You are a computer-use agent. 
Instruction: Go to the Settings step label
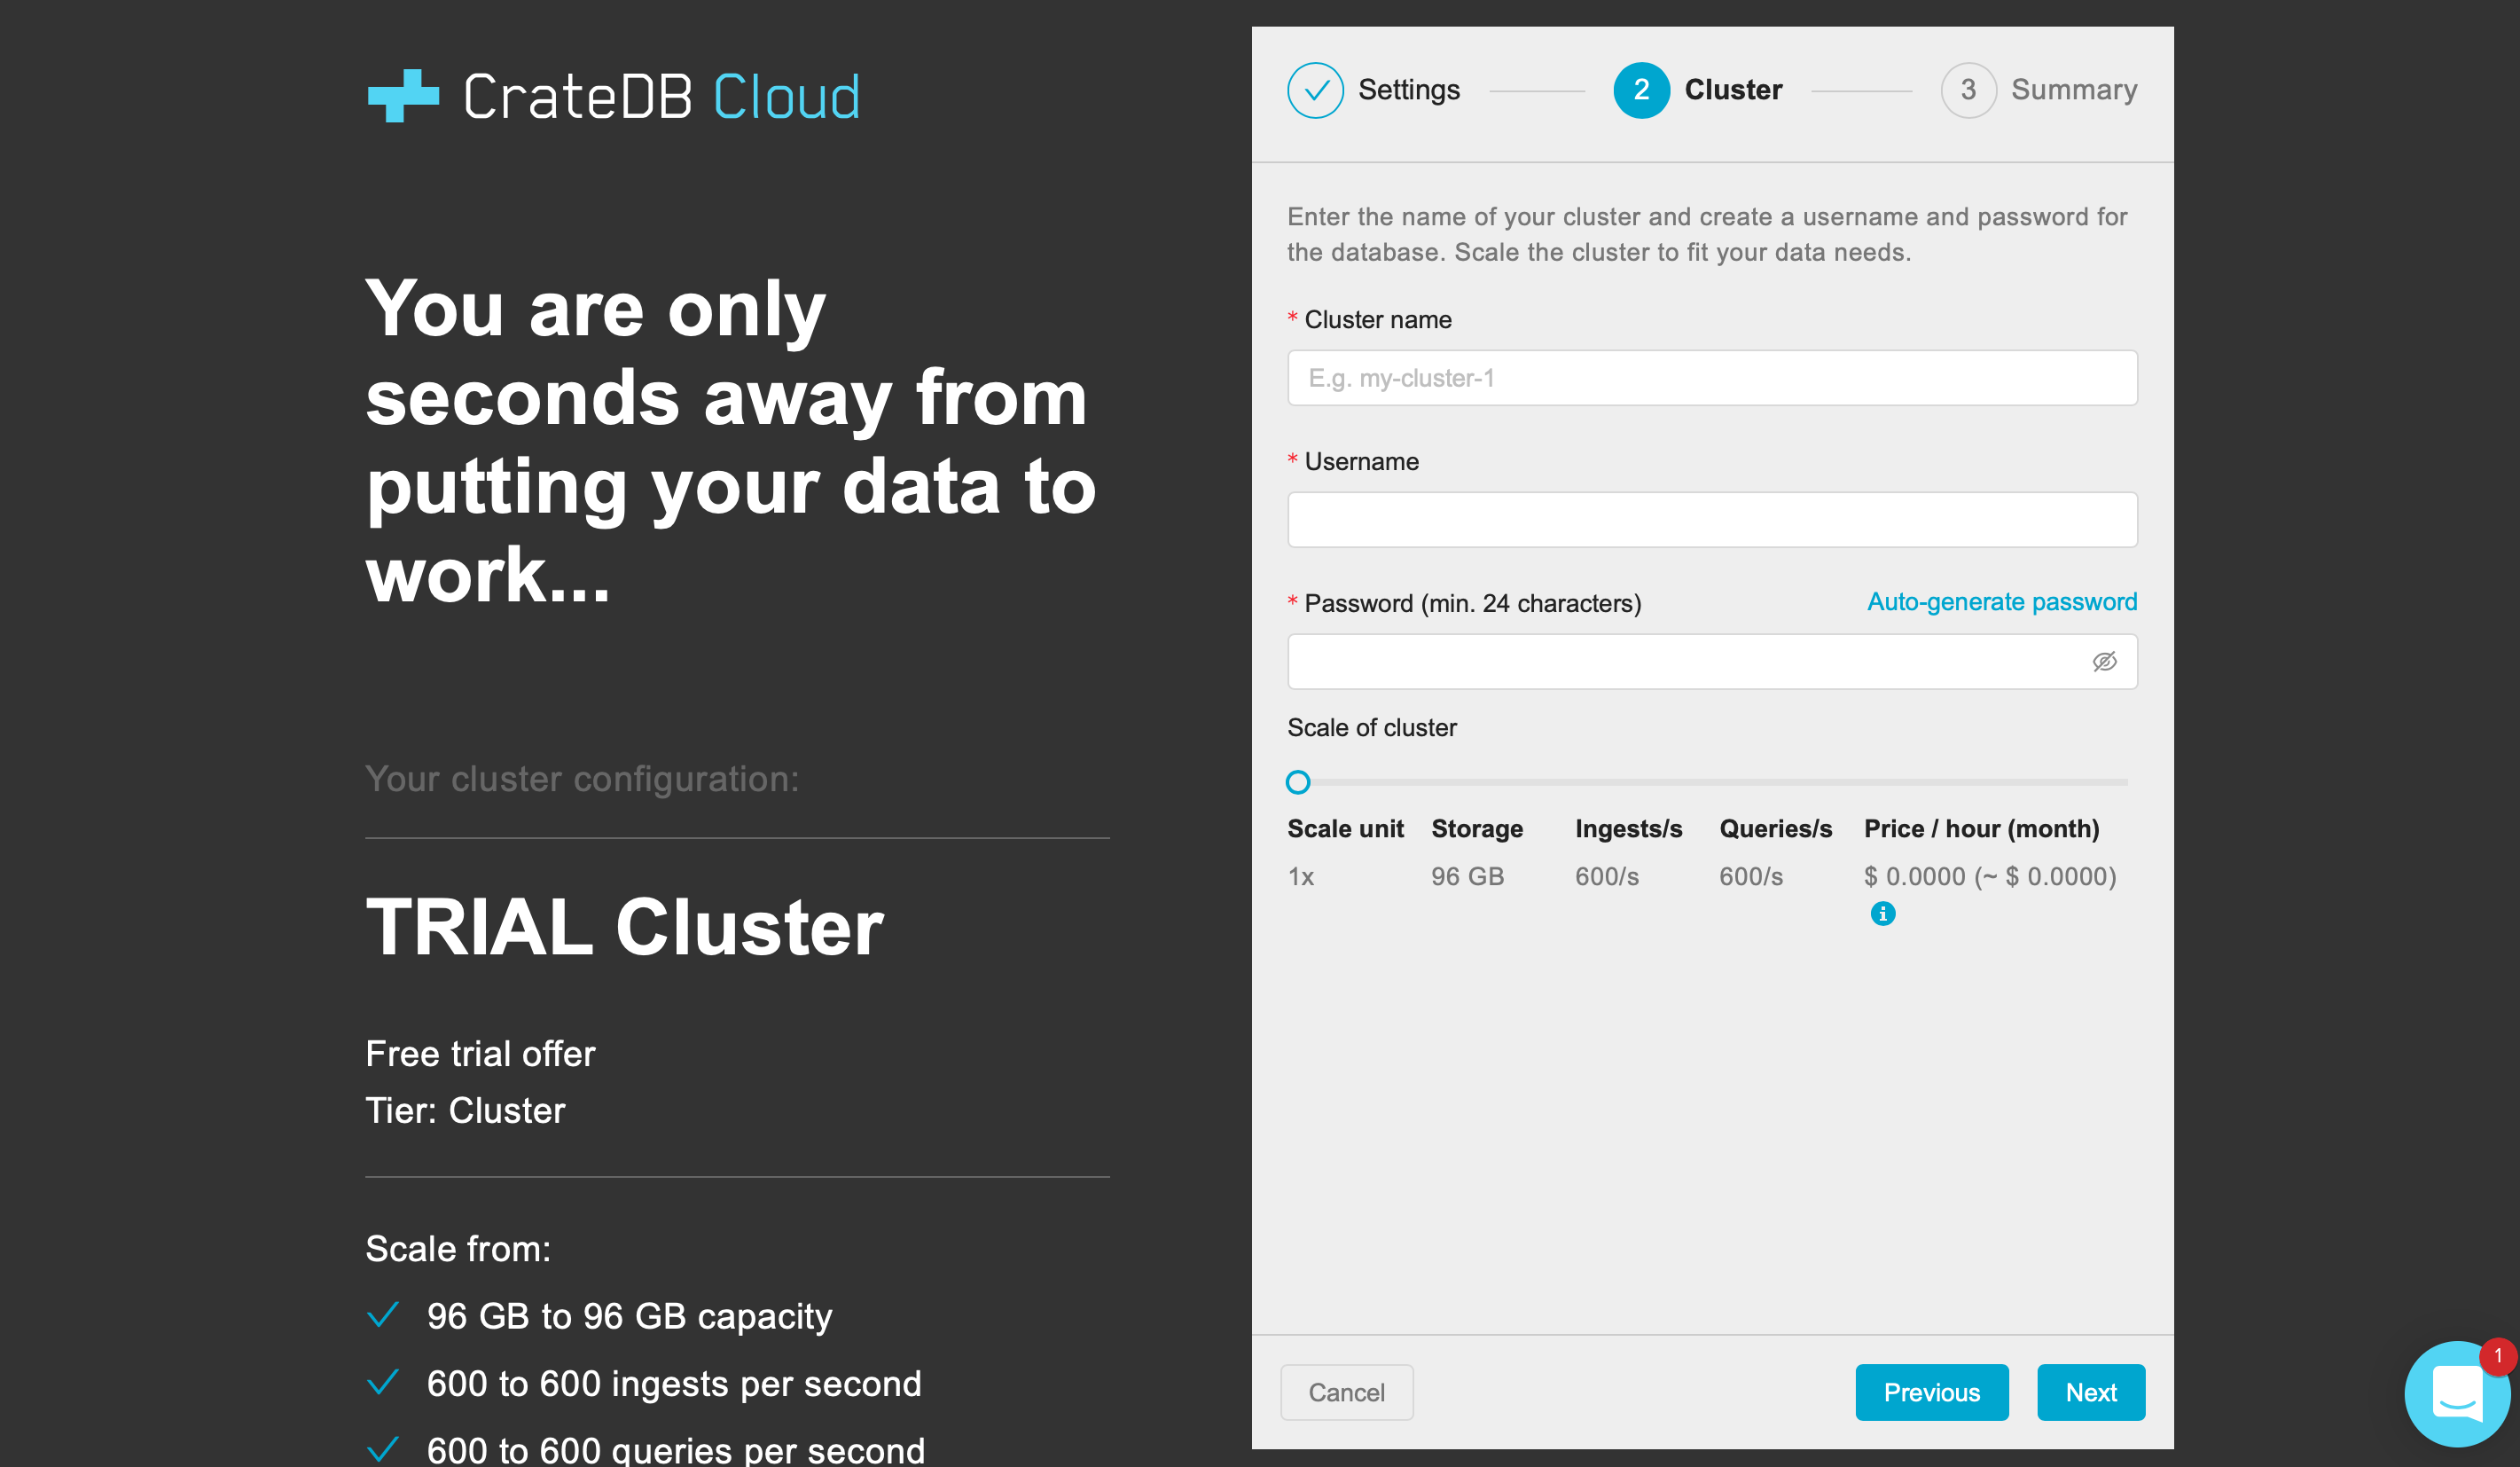pos(1408,90)
